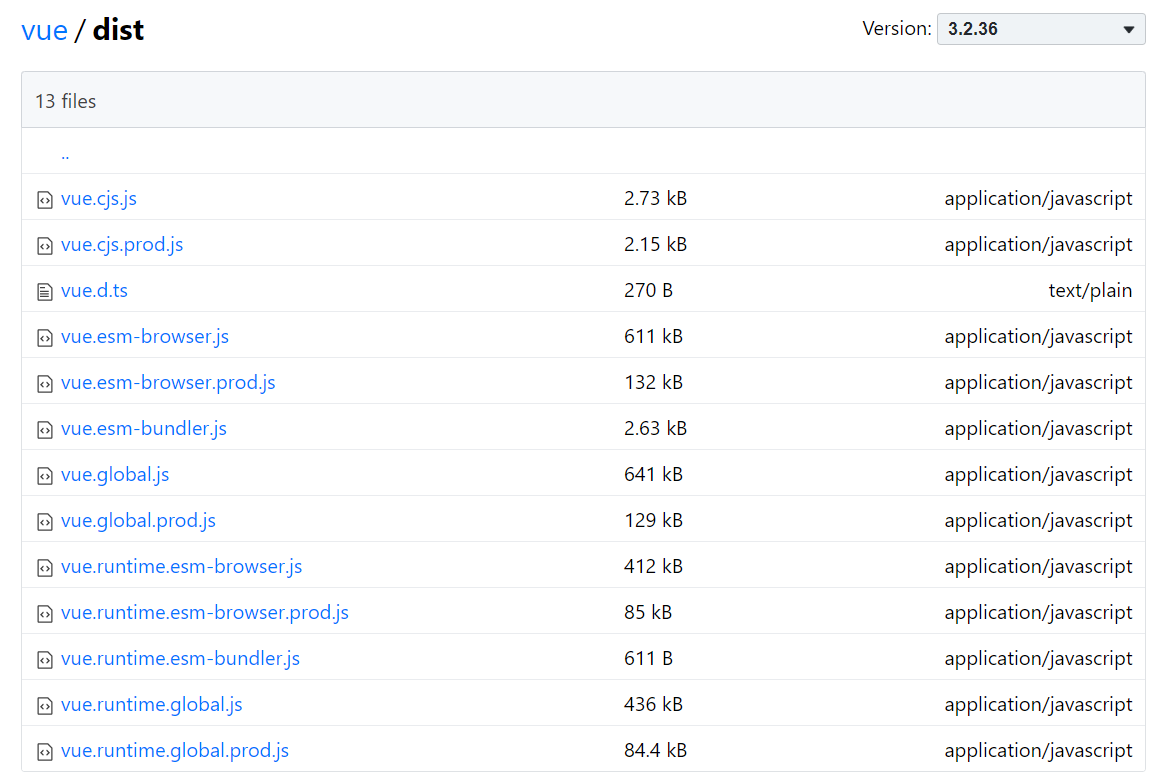
Task: Click the '13 files' header text
Action: [x=65, y=101]
